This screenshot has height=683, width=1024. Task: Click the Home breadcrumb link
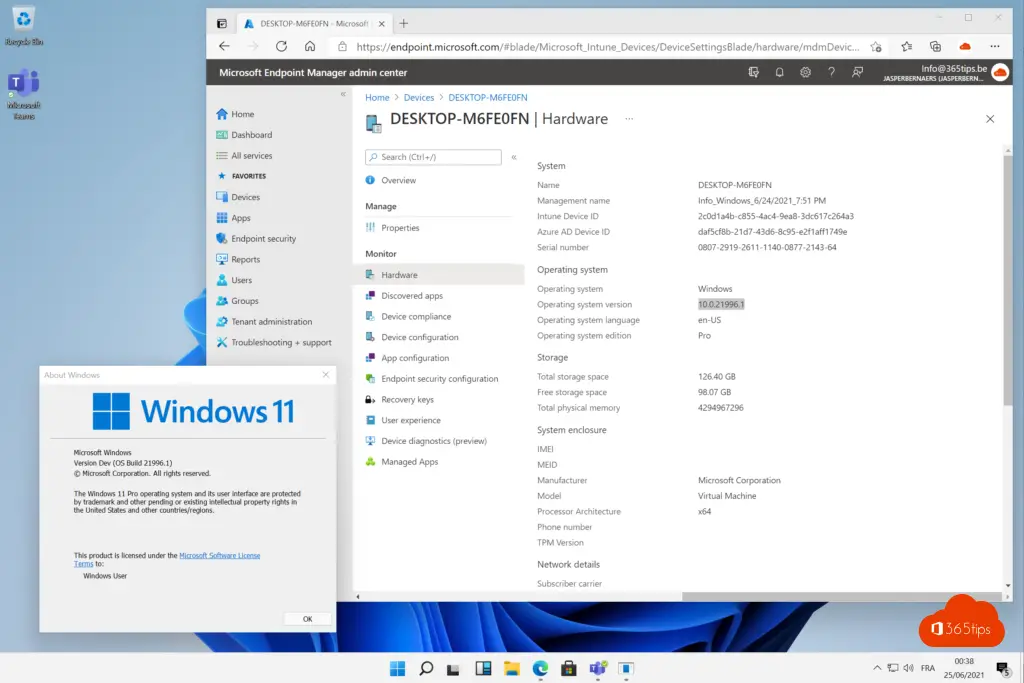[377, 97]
